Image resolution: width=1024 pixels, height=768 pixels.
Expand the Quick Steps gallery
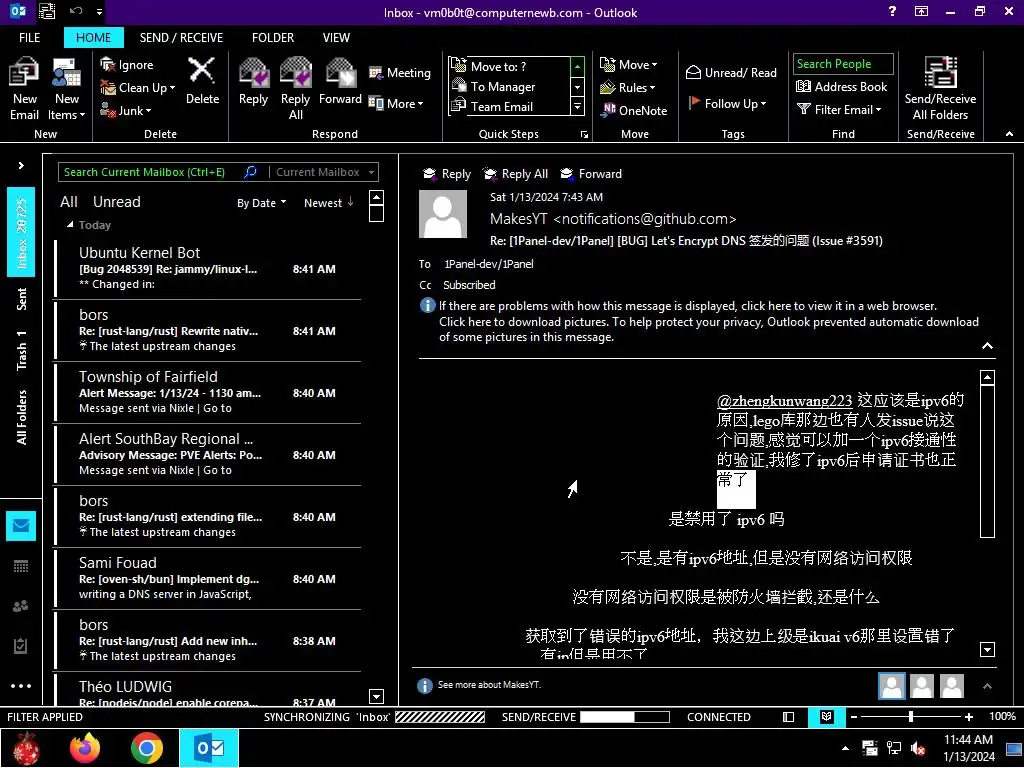577,106
